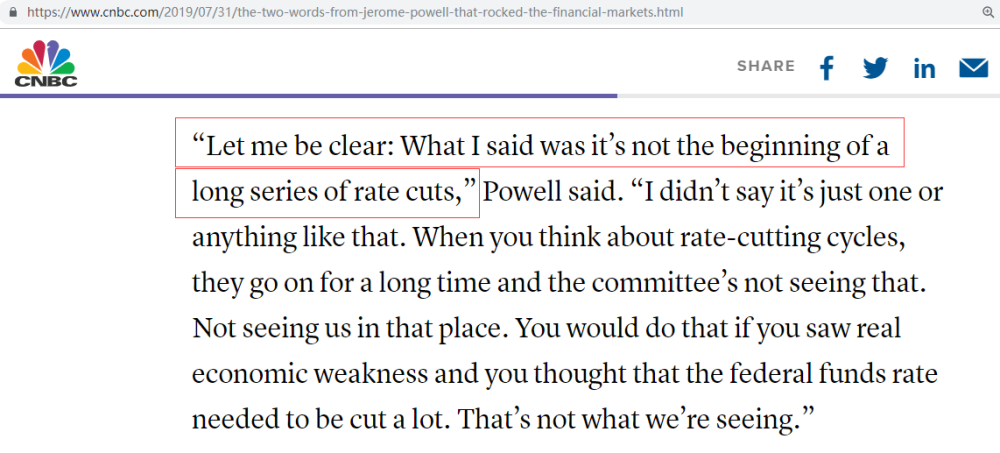1000x453 pixels.
Task: Click the phrase "federal funds rate"
Action: coord(819,375)
